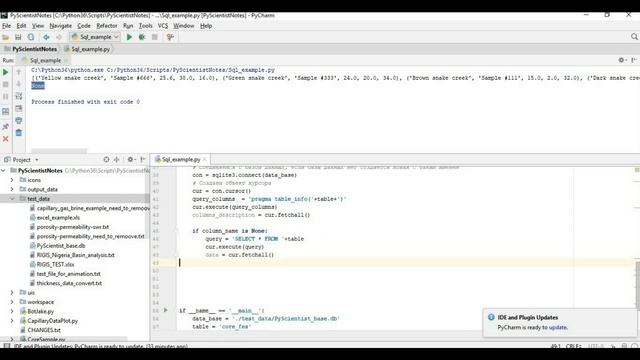
Task: Navigate forward with grey arrow icon
Action: coord(59,37)
